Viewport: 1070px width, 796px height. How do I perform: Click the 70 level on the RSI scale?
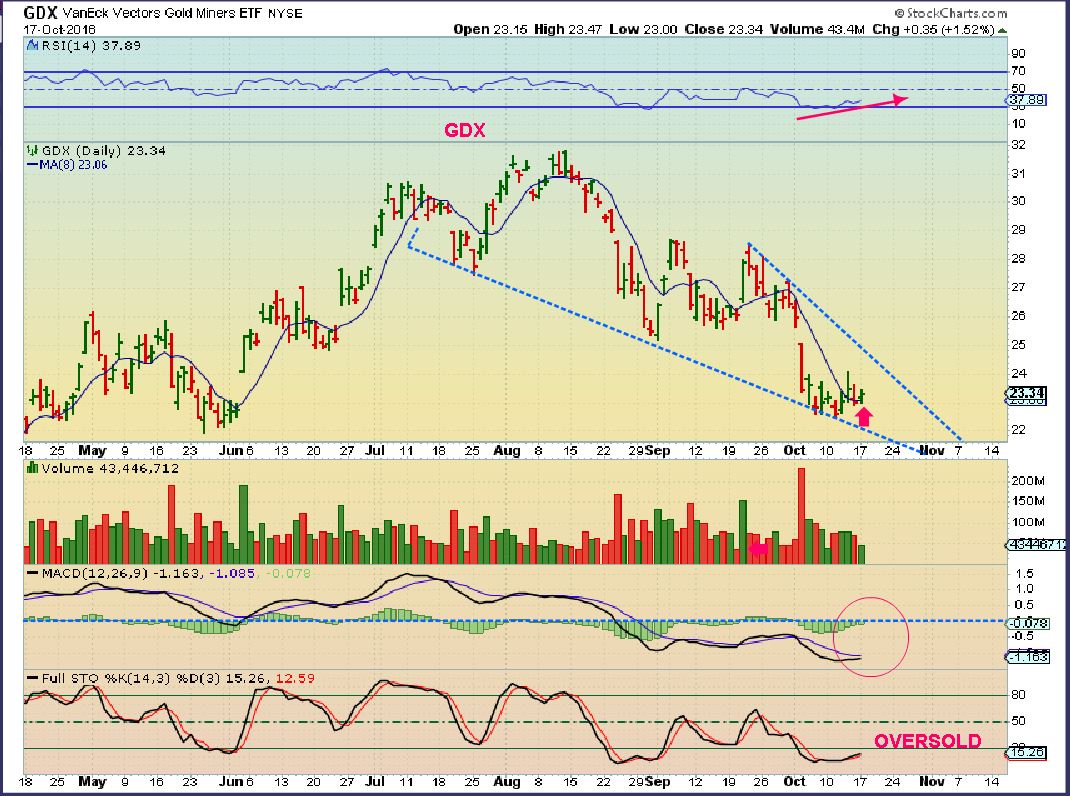point(1018,71)
